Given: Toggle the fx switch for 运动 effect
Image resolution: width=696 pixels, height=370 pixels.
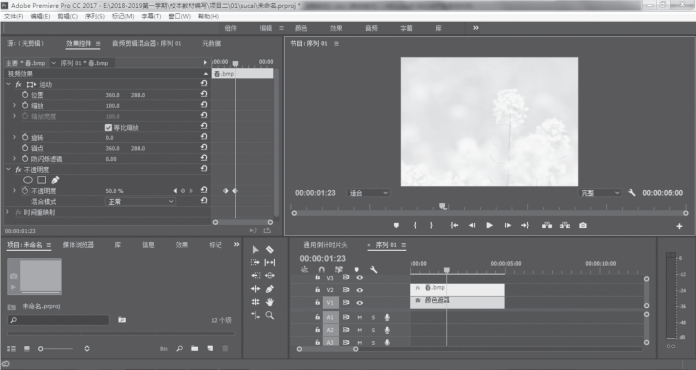Looking at the screenshot, I should coord(18,84).
